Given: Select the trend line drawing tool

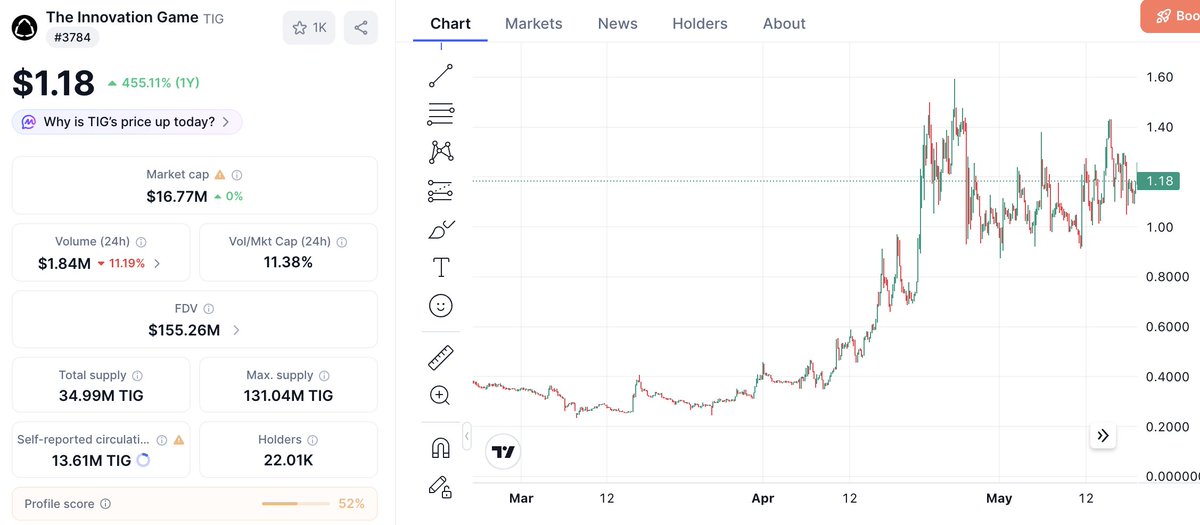Looking at the screenshot, I should 440,76.
